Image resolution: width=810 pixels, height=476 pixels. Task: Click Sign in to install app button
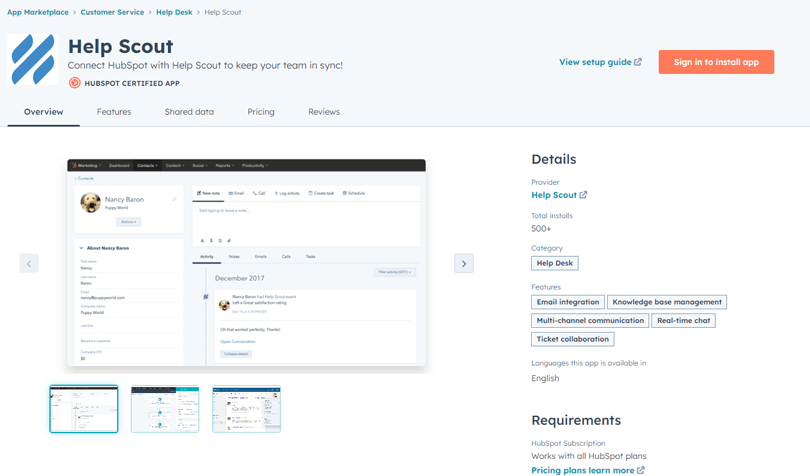pyautogui.click(x=716, y=62)
